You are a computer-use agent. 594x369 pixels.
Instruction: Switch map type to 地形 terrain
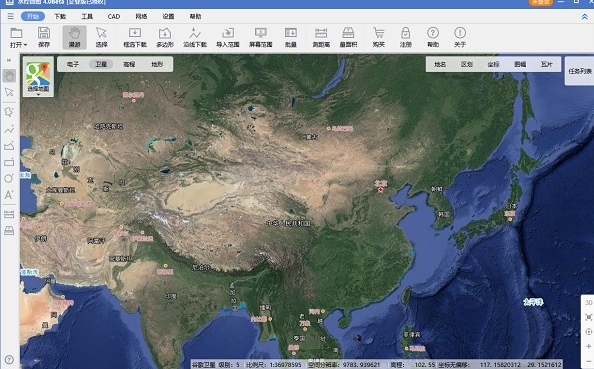pyautogui.click(x=157, y=64)
